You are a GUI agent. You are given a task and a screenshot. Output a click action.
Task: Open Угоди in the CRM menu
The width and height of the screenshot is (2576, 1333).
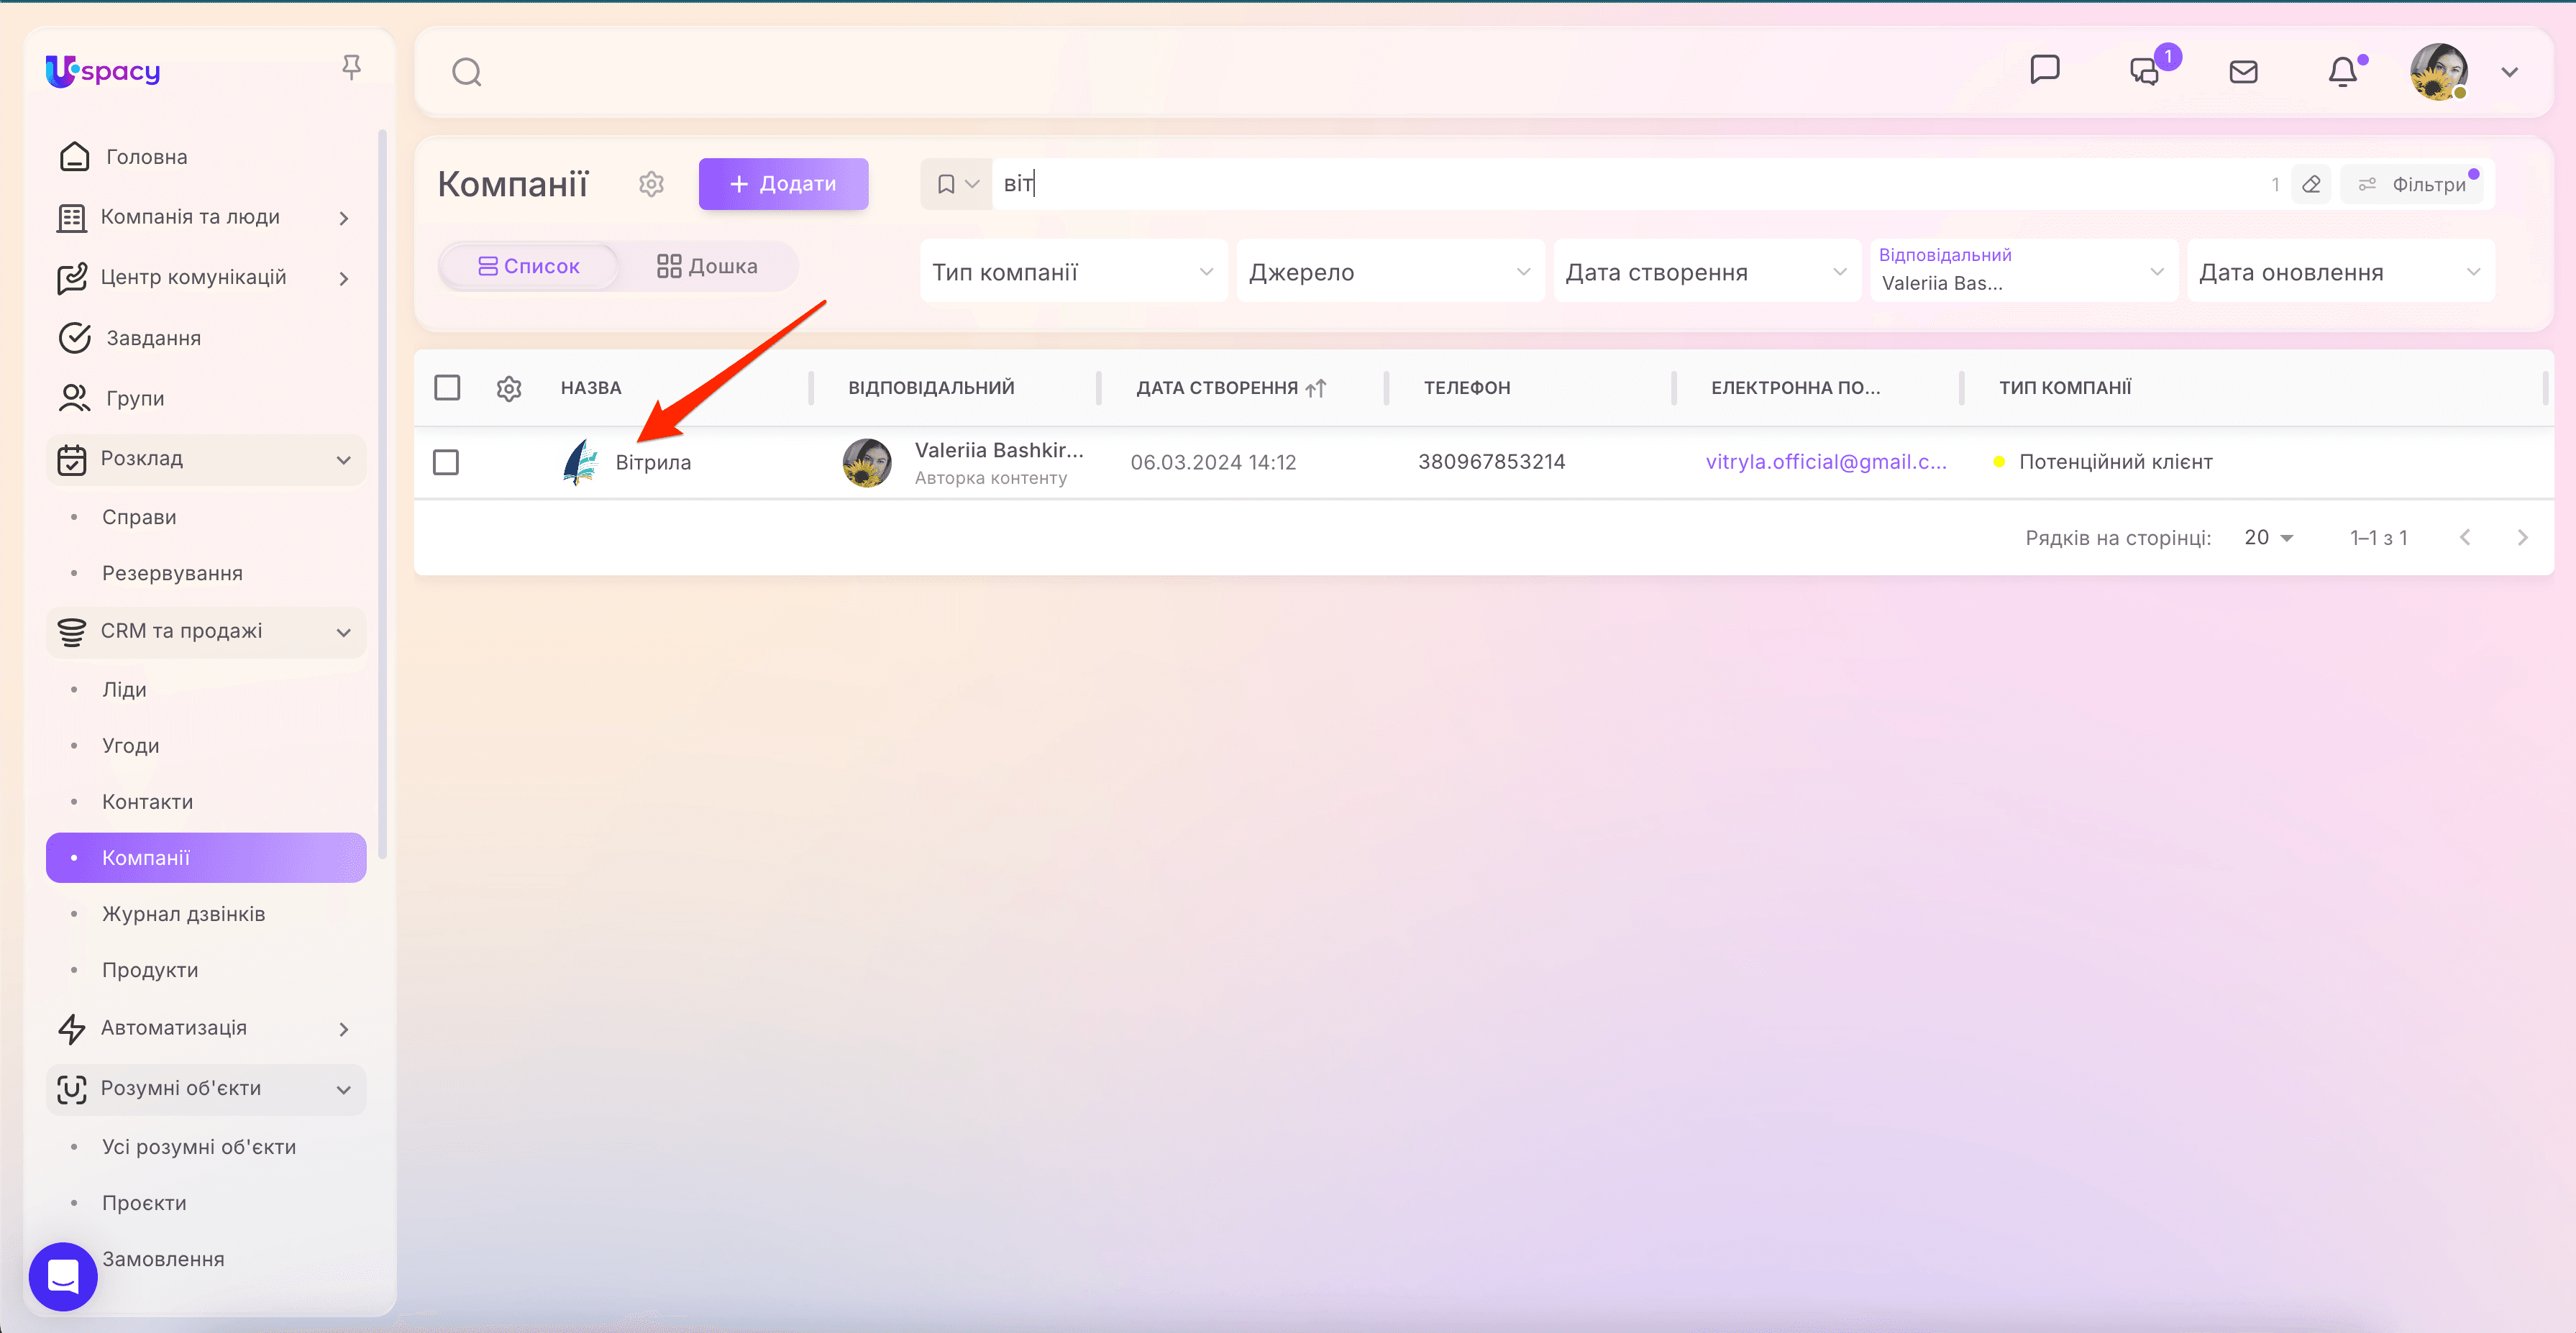click(x=130, y=746)
